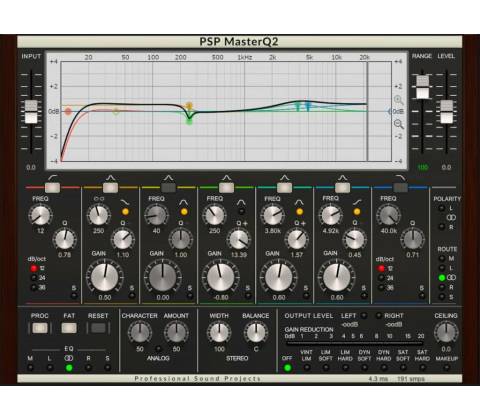The width and height of the screenshot is (480, 420).
Task: Click the CHARACTER knob
Action: (x=140, y=333)
